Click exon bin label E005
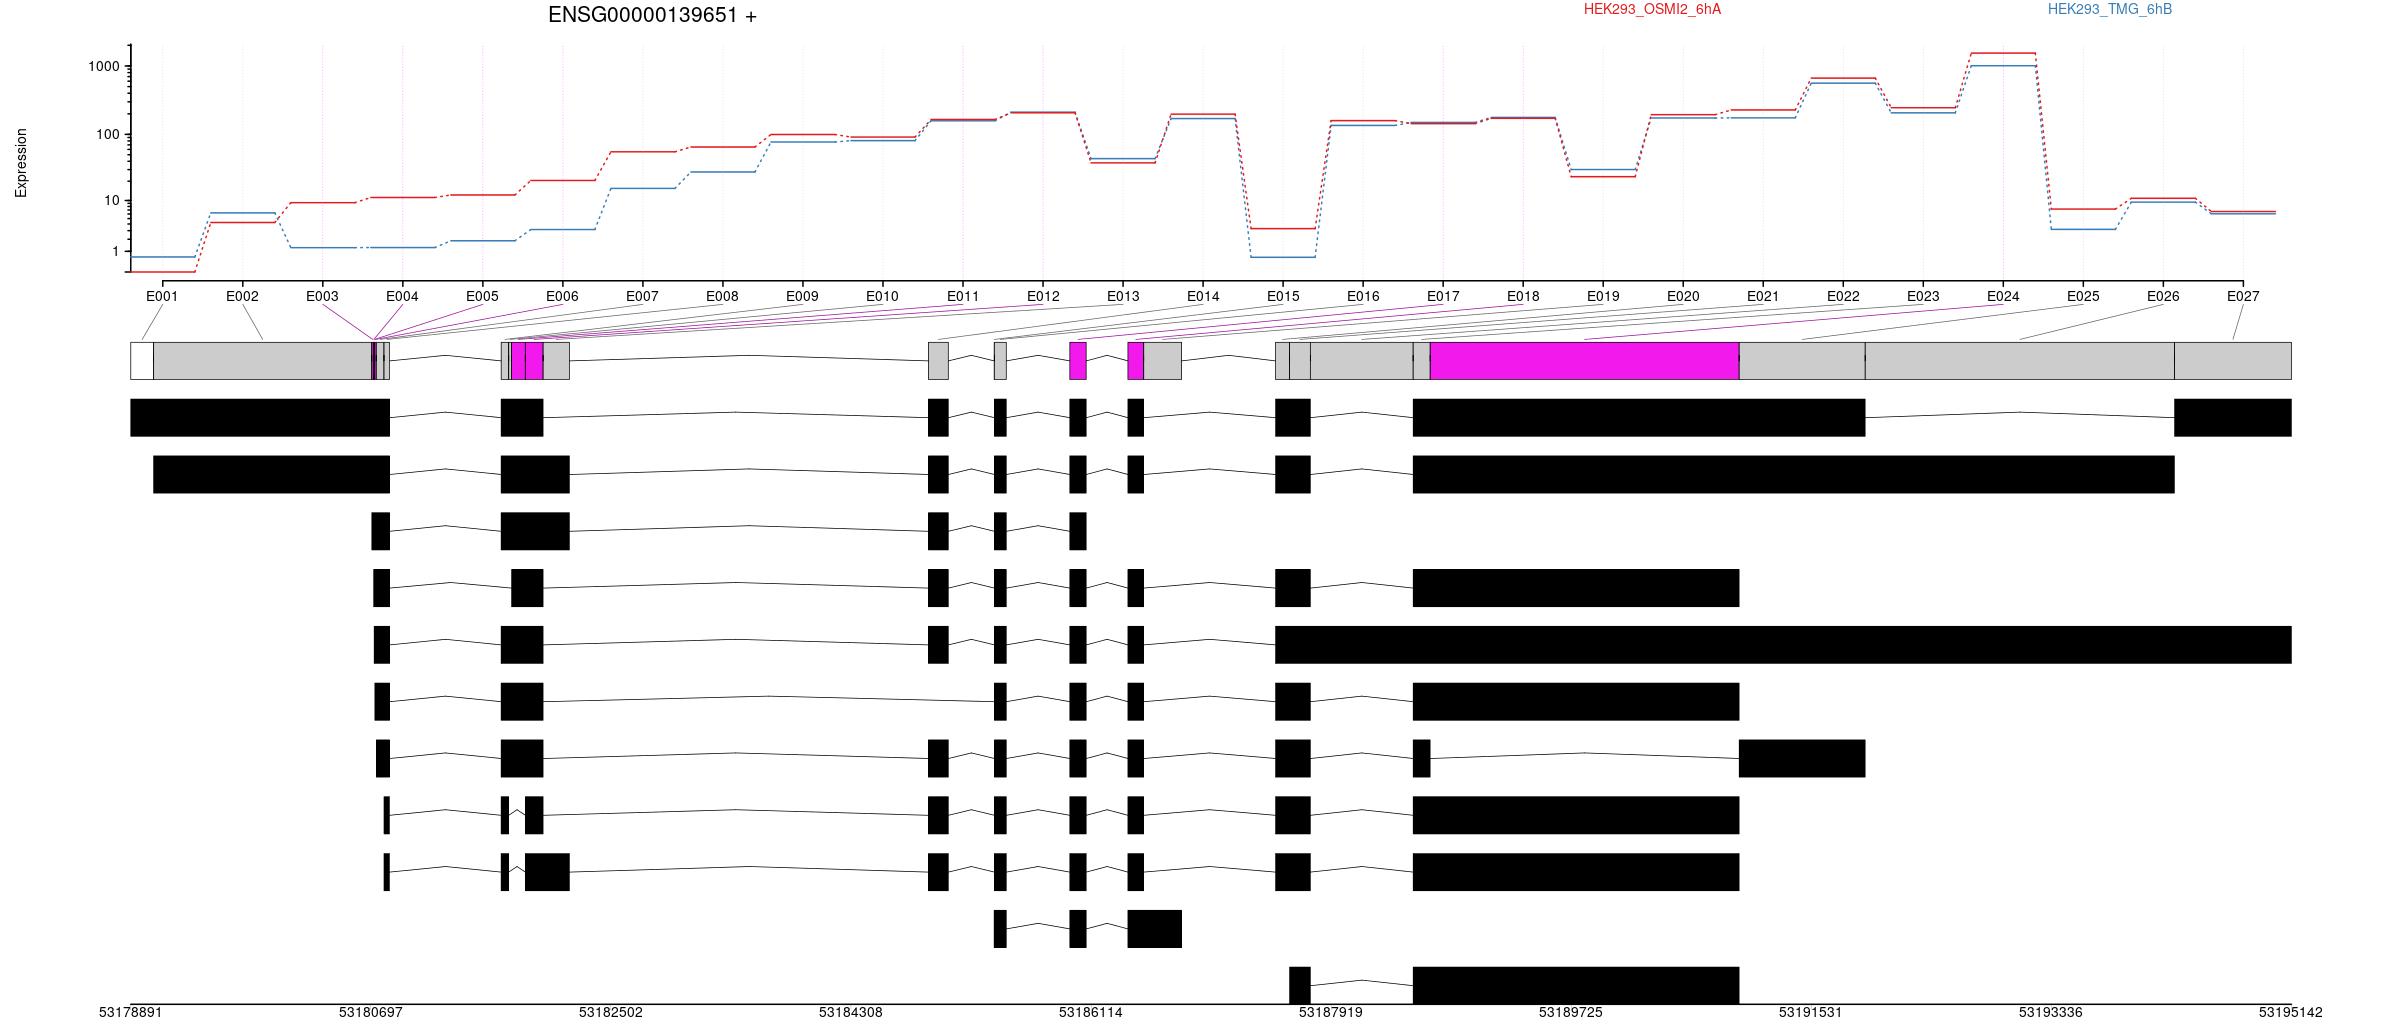This screenshot has width=2400, height=1030. coord(482,296)
